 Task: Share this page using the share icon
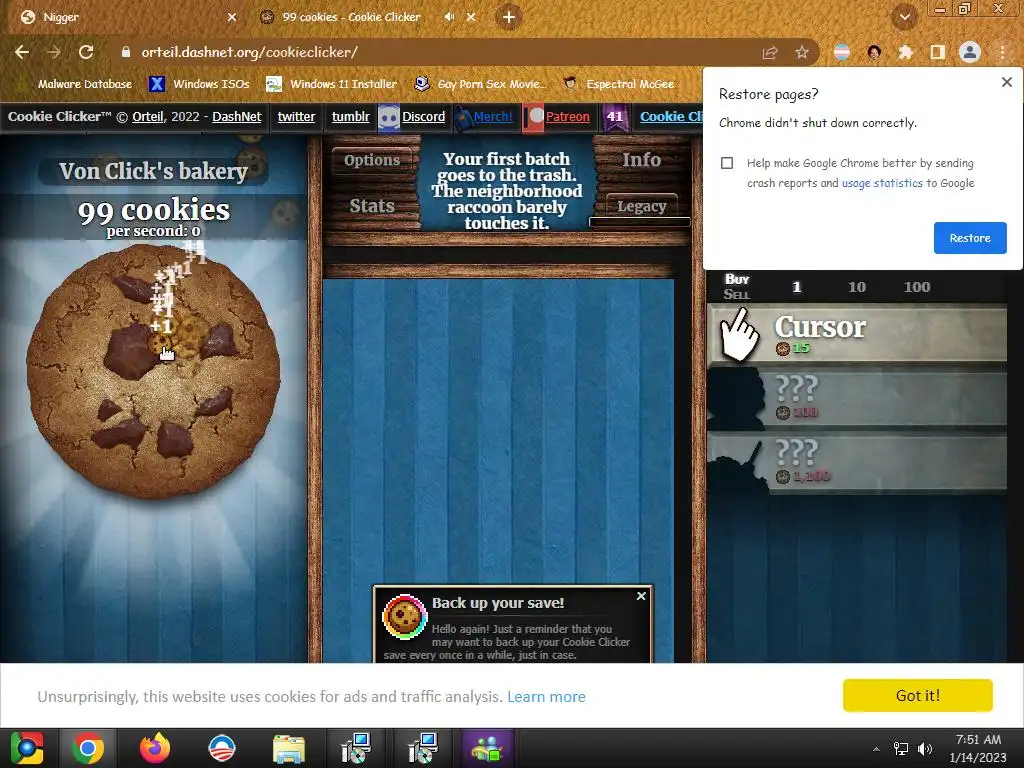770,53
